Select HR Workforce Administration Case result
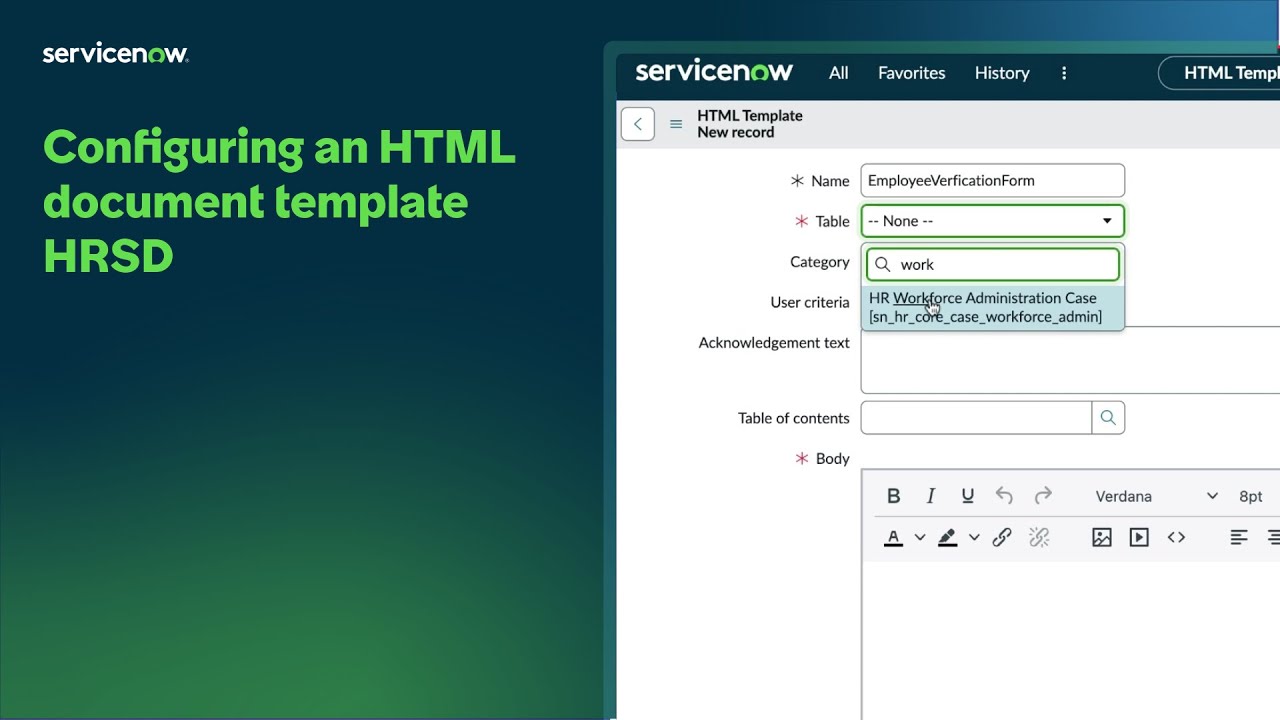This screenshot has width=1280, height=720. [x=993, y=307]
